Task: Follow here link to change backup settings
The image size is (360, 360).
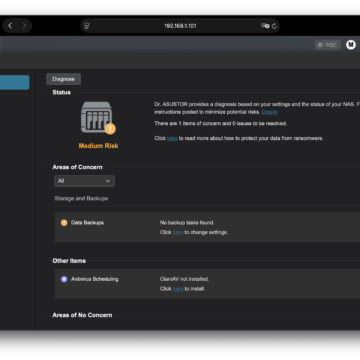Action: coord(178,232)
